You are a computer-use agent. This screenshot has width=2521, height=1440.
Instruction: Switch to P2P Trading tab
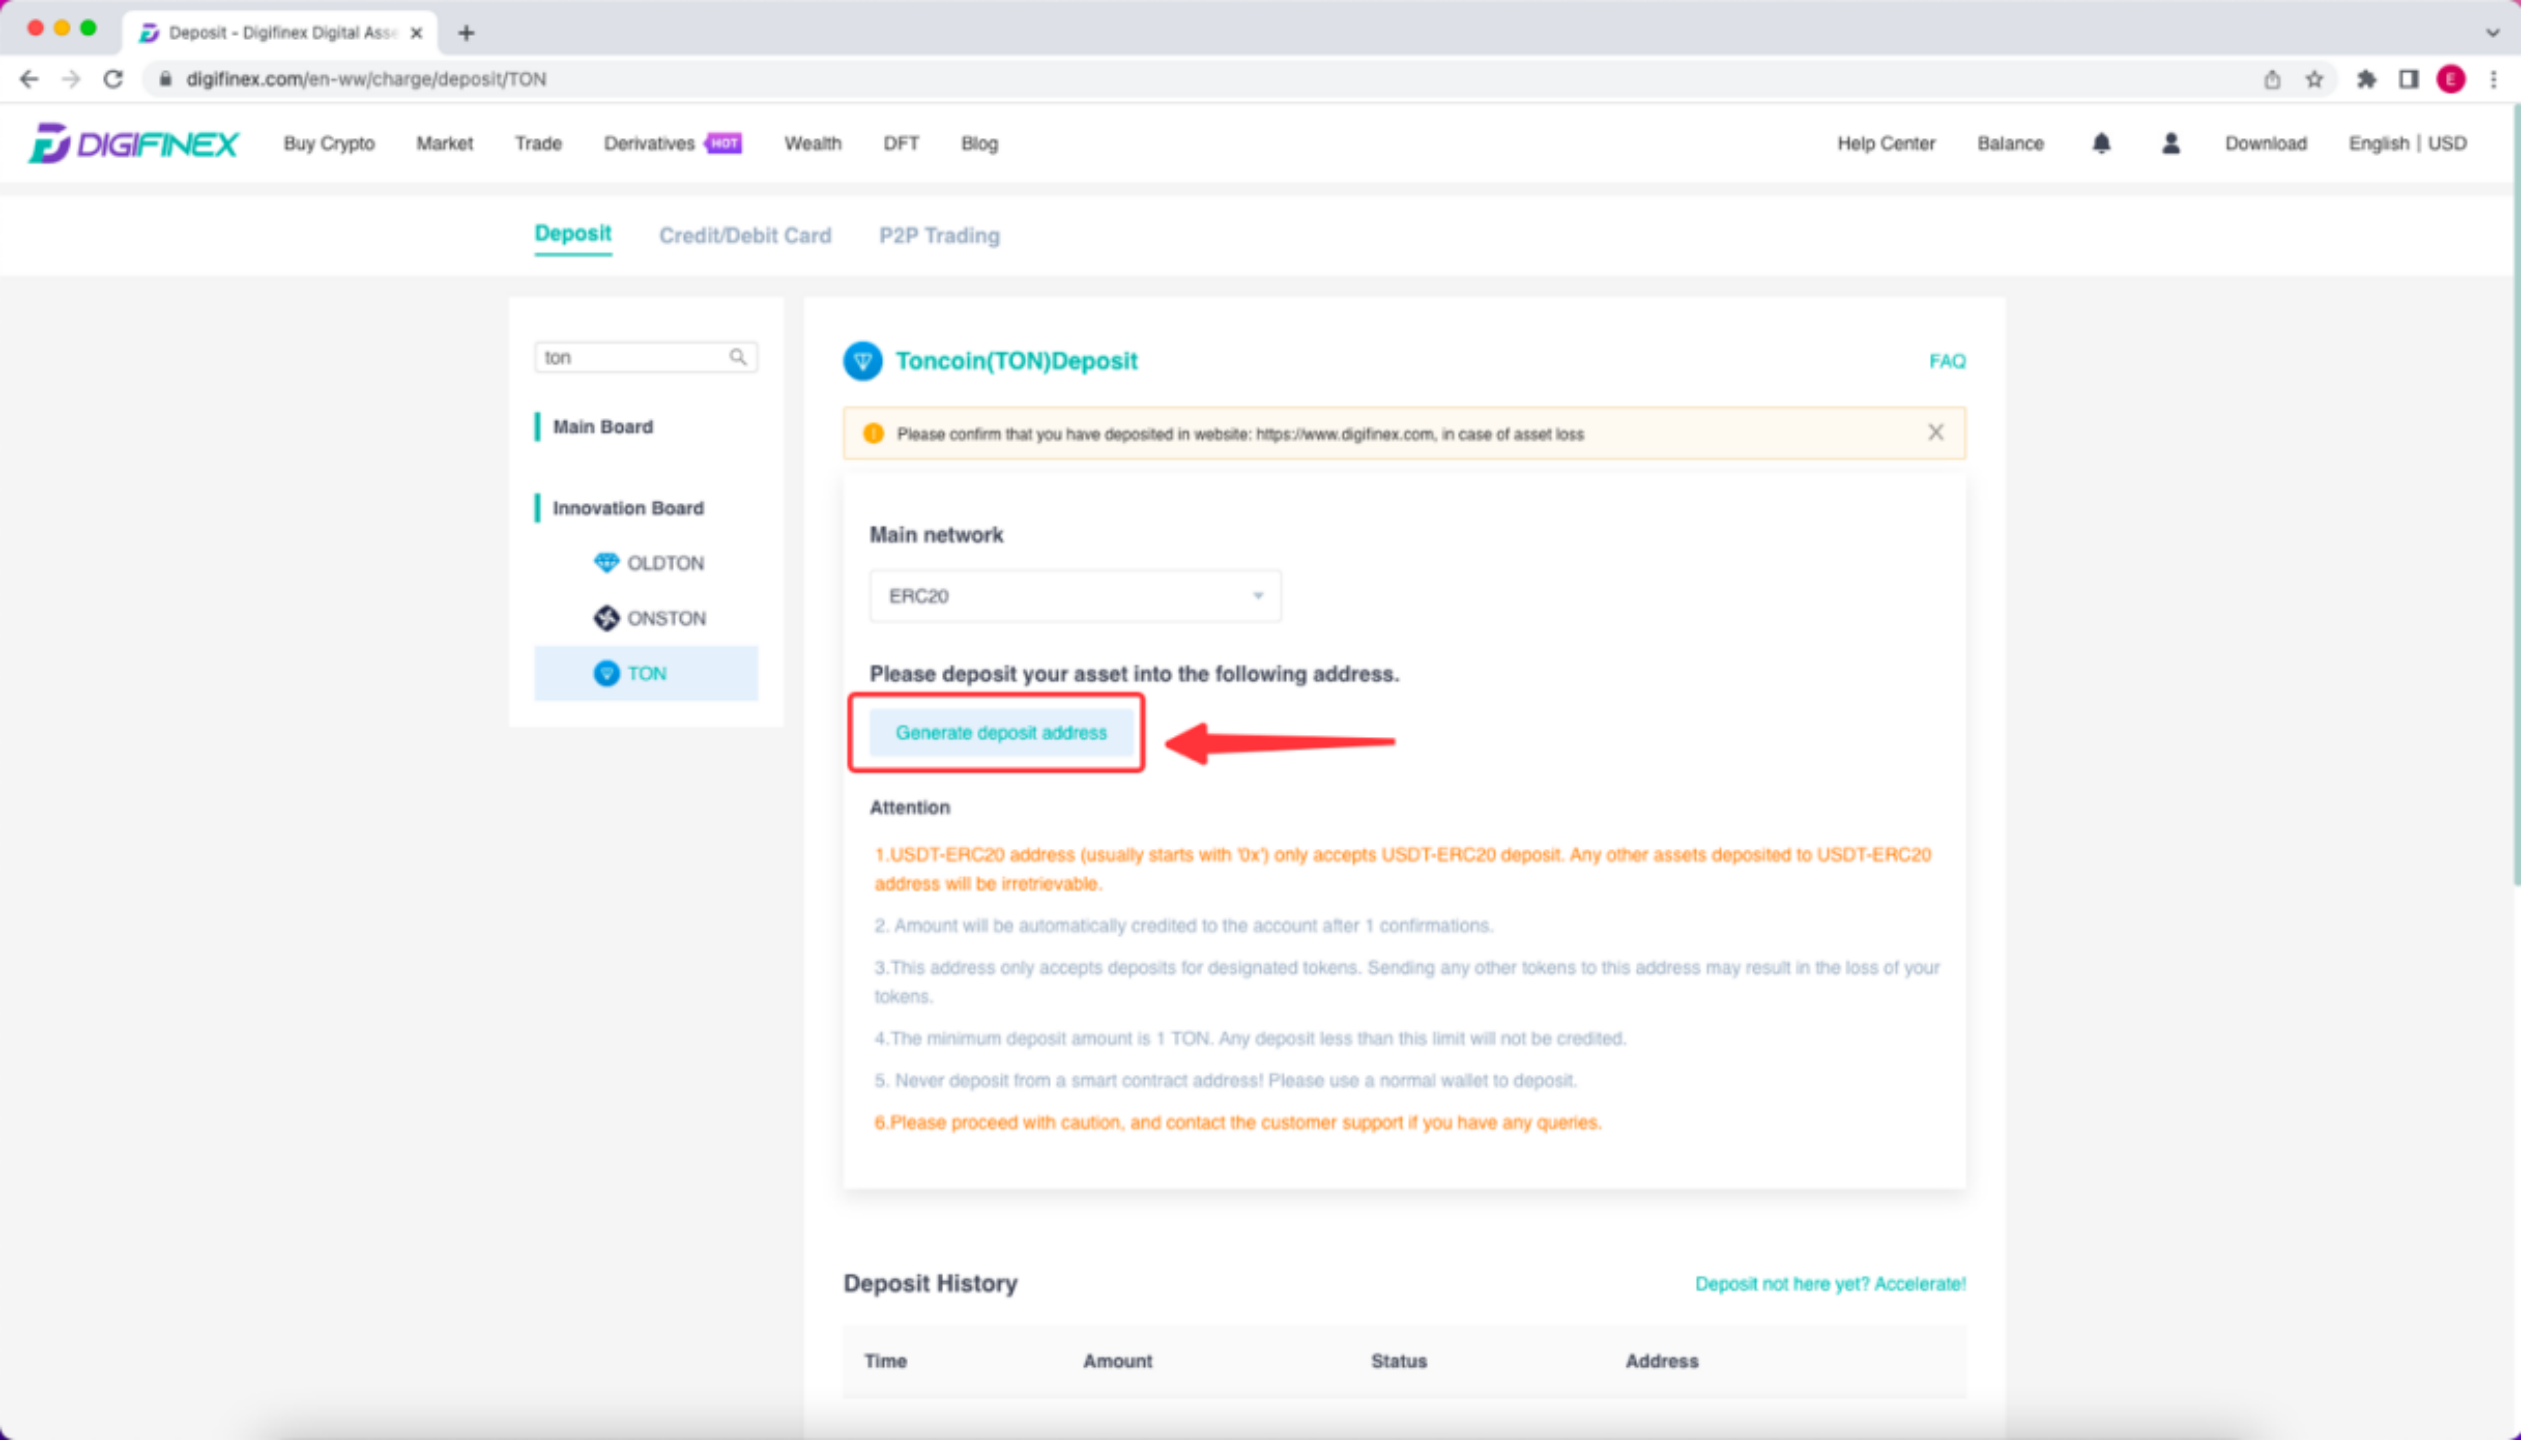click(939, 236)
